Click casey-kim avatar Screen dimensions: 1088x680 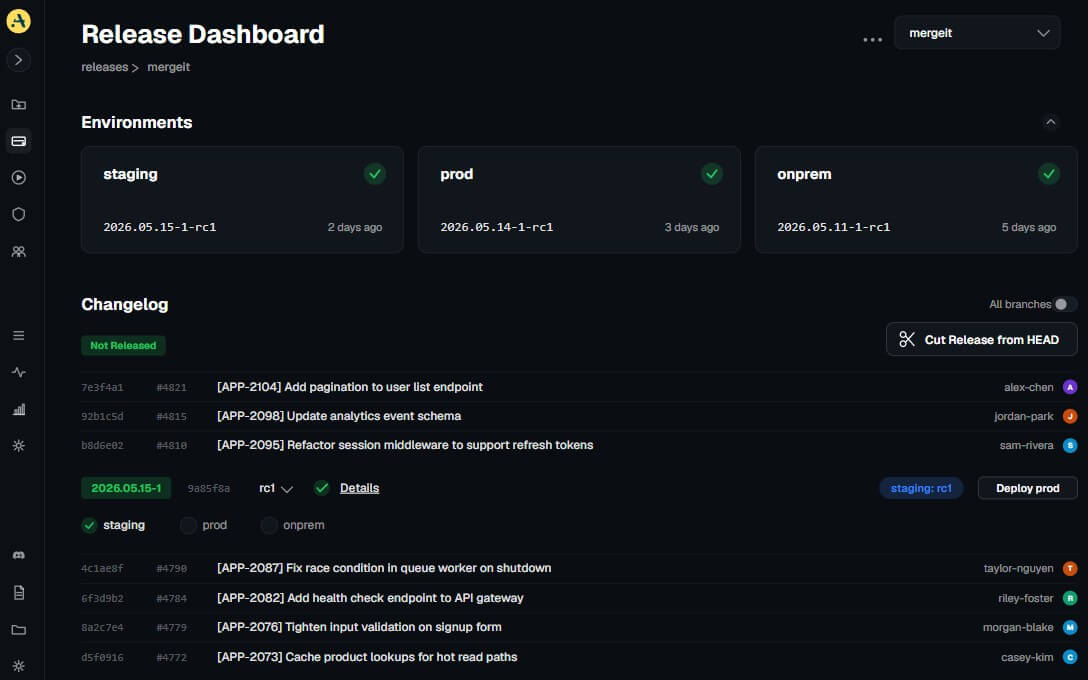tap(1070, 657)
